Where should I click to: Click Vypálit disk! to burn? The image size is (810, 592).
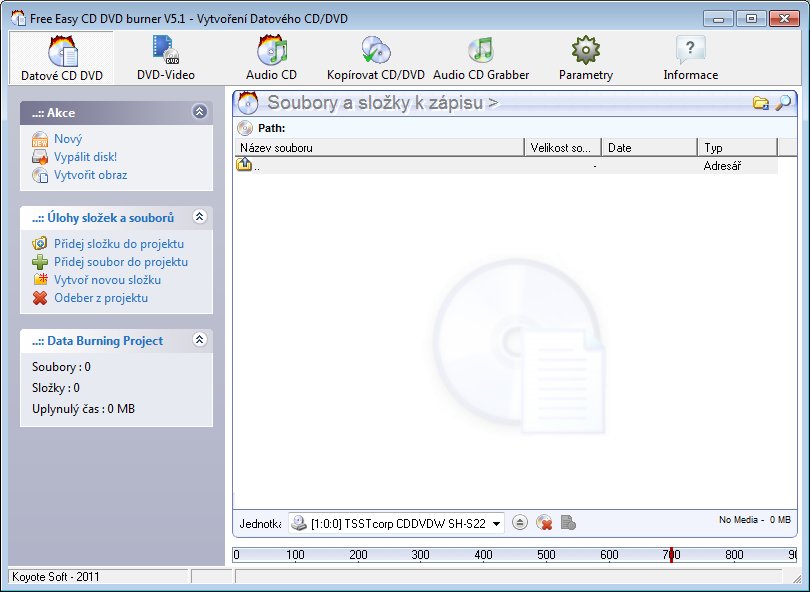(85, 157)
